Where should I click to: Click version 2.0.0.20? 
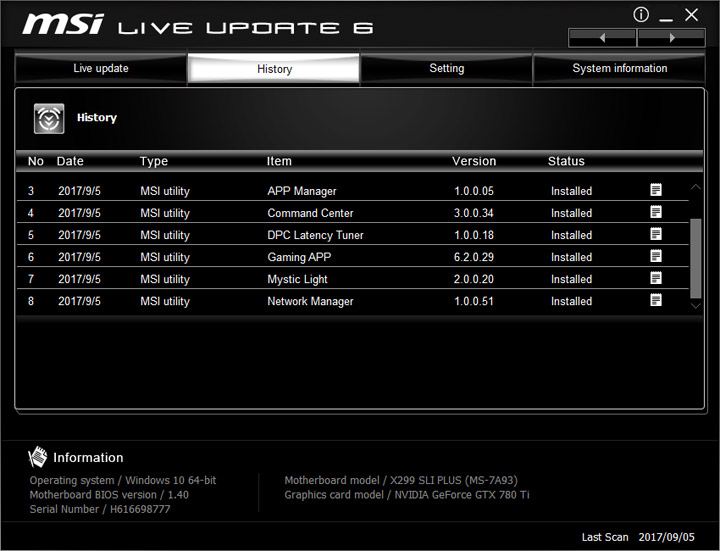474,279
